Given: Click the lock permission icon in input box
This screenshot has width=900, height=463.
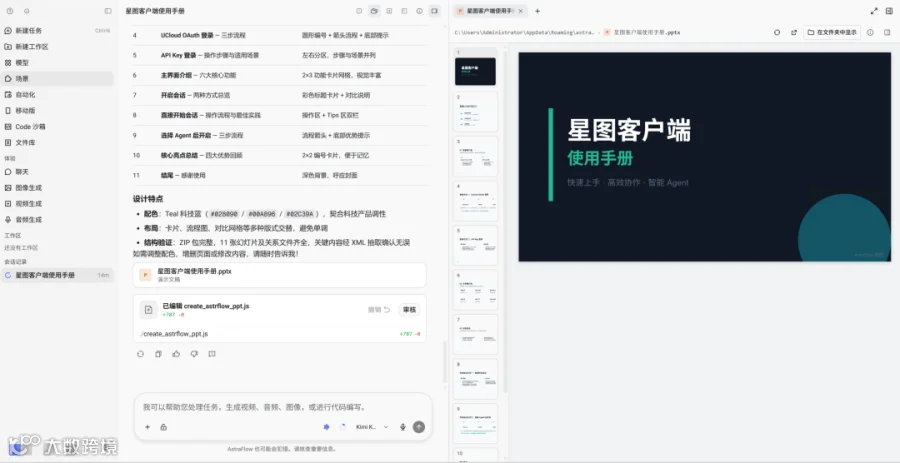Looking at the screenshot, I should (164, 427).
